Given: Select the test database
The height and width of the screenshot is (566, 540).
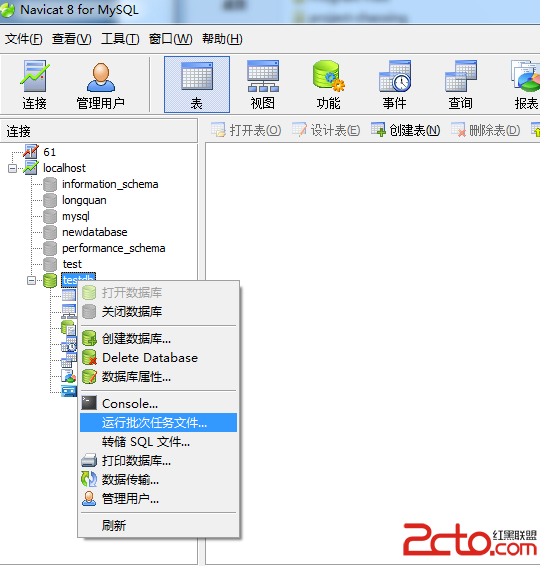Looking at the screenshot, I should point(72,264).
